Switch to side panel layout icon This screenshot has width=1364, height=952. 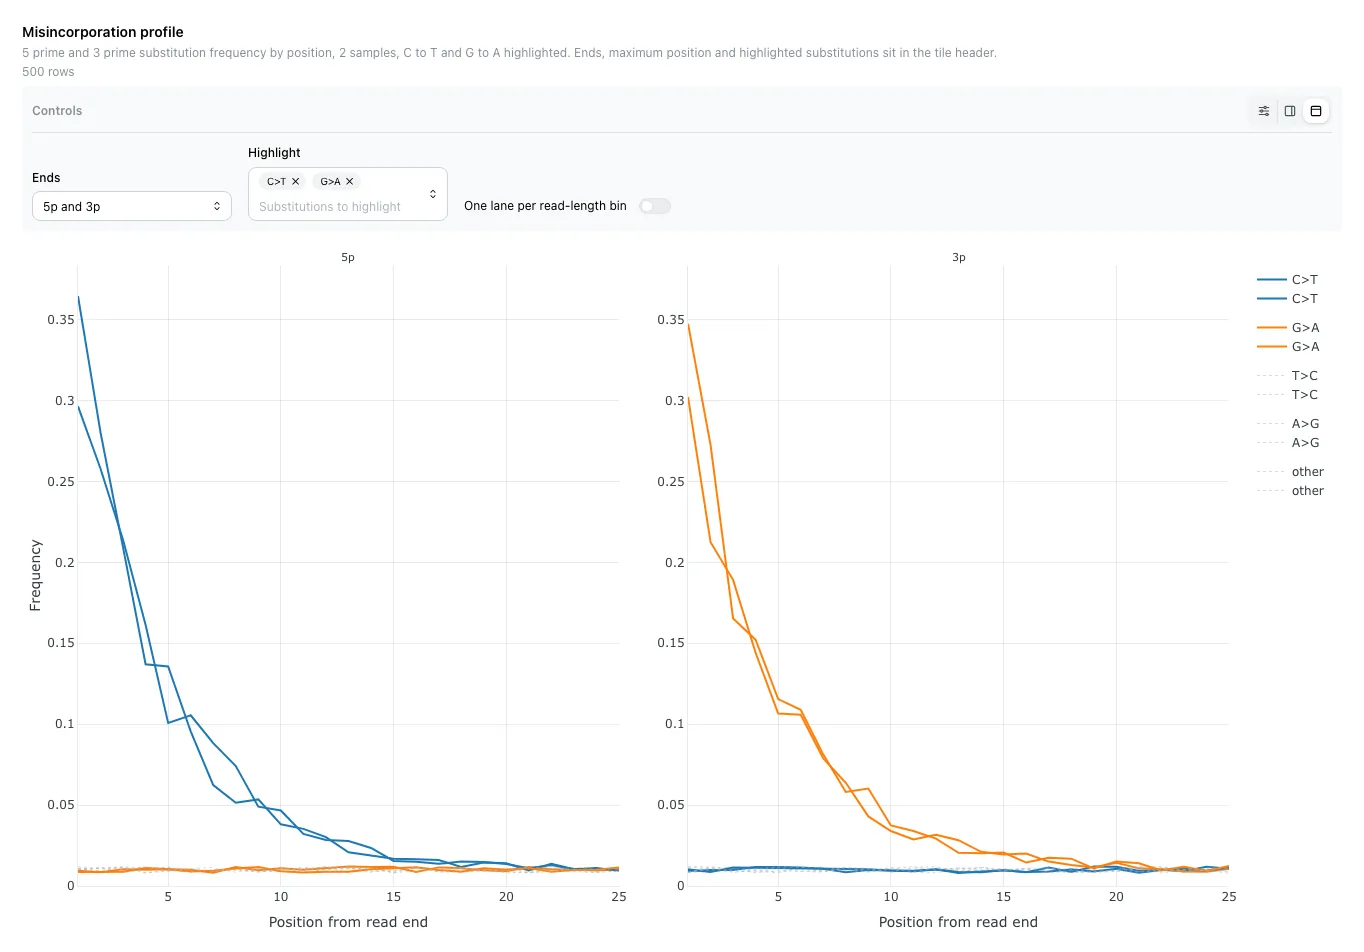pos(1290,111)
